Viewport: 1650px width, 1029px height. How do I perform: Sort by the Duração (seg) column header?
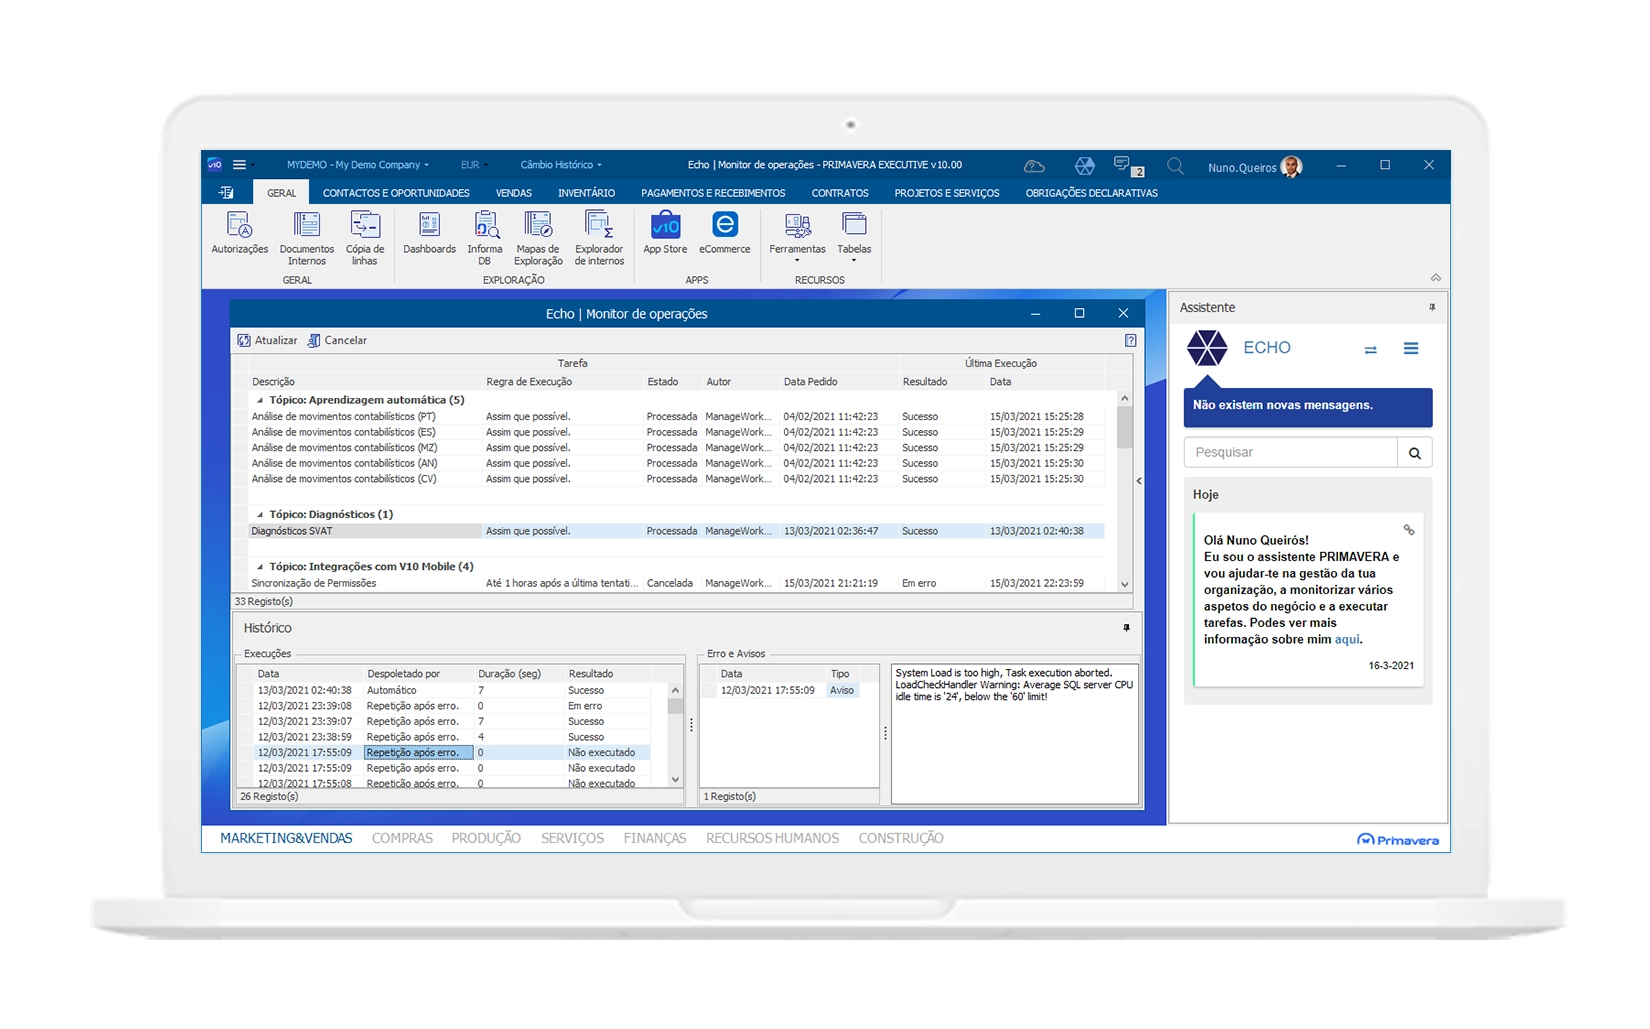pos(509,674)
